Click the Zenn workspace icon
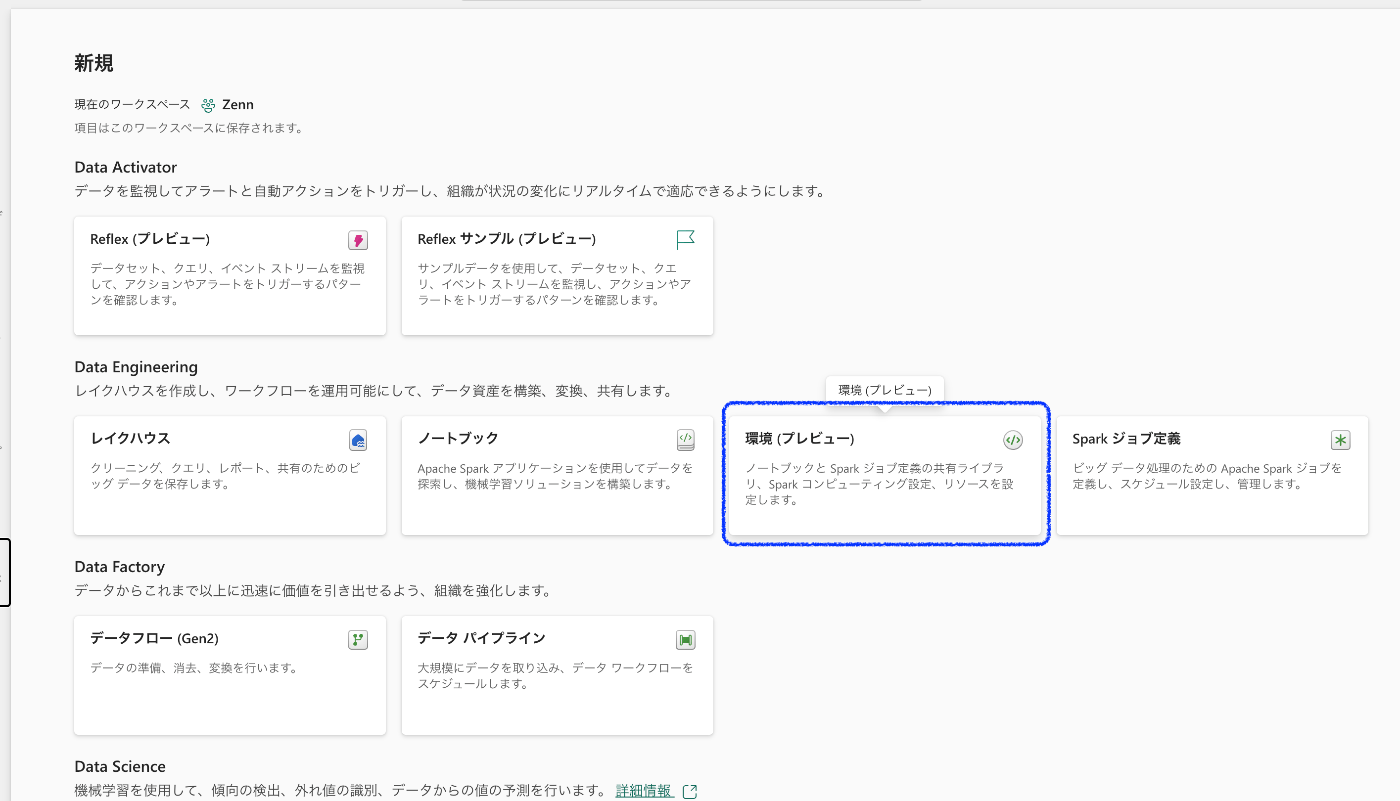 (x=208, y=105)
